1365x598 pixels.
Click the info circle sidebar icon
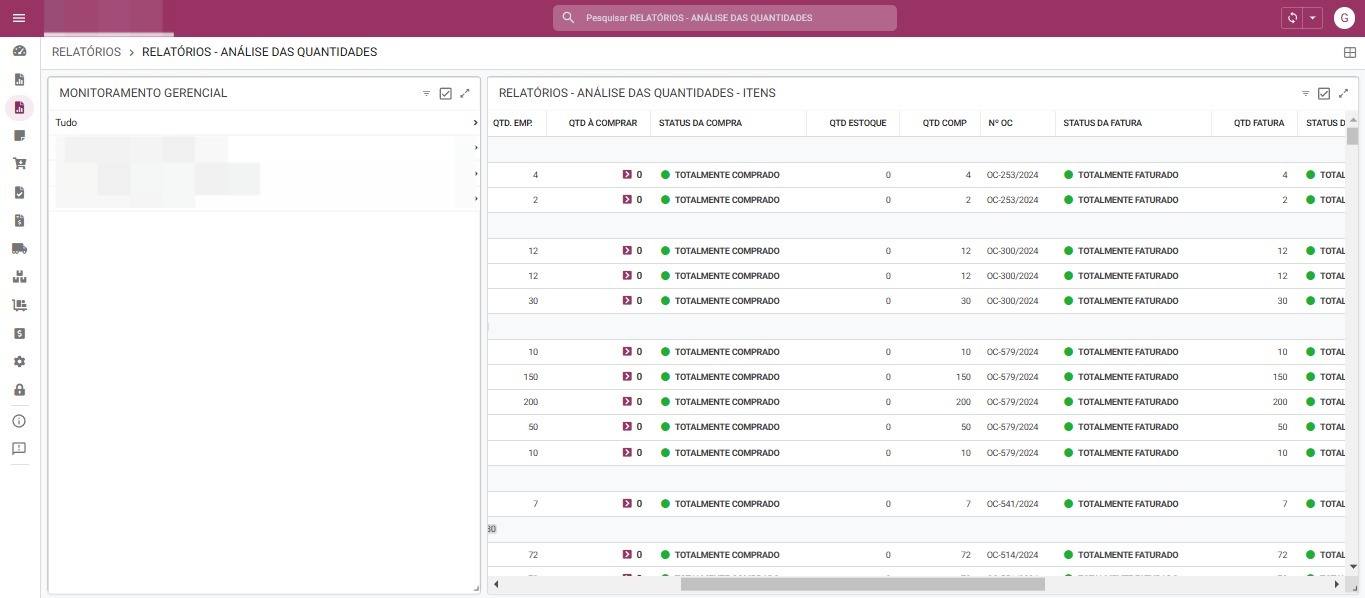19,421
